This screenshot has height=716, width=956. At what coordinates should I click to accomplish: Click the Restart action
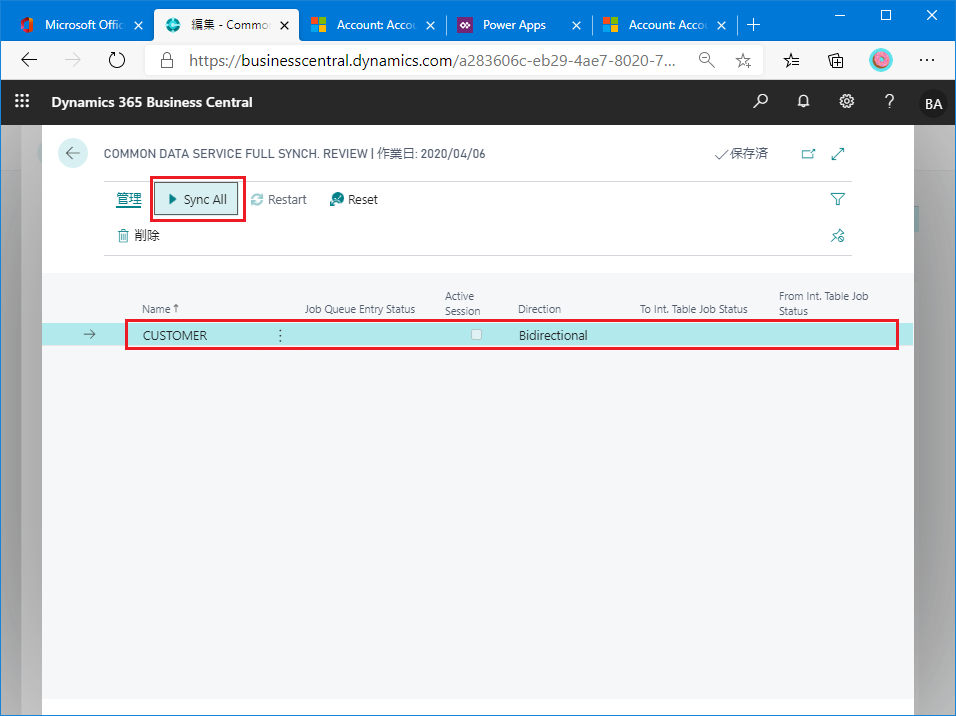click(x=279, y=200)
